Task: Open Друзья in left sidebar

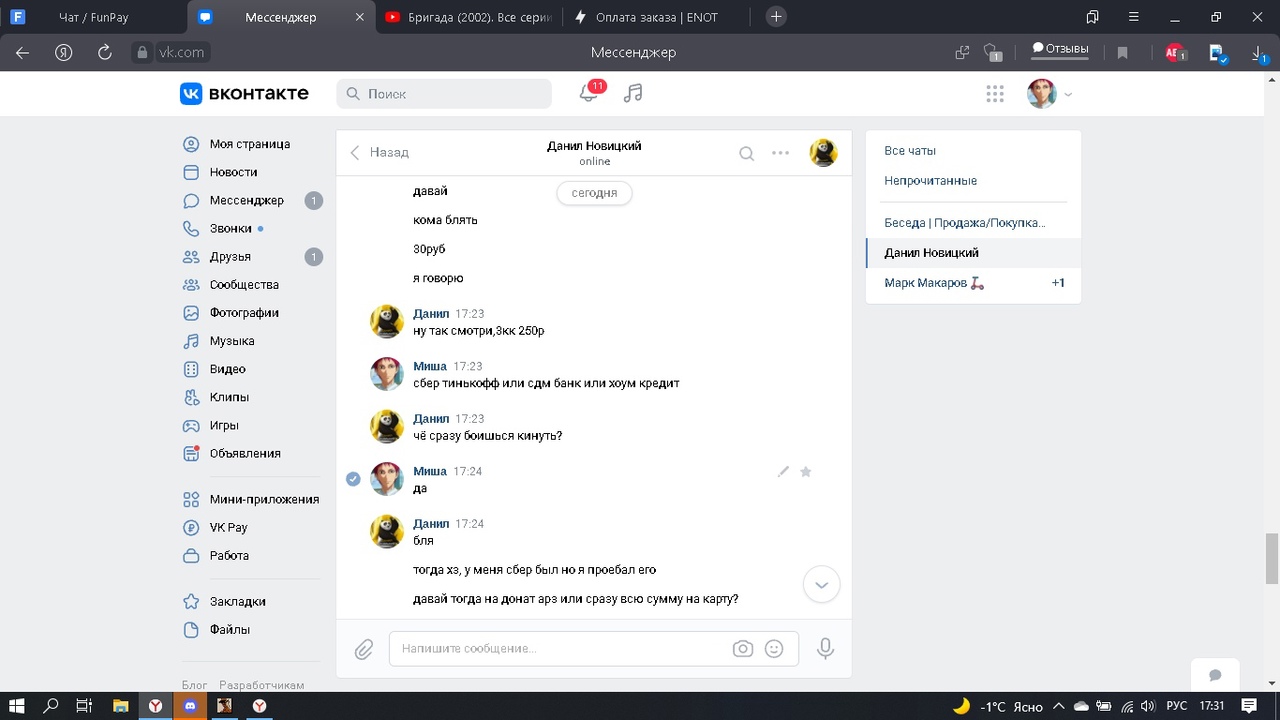Action: click(230, 257)
